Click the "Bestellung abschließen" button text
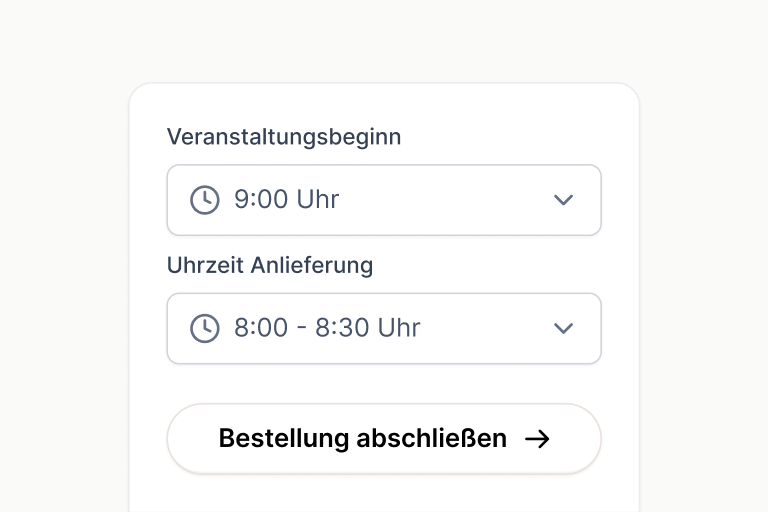Screen dimensions: 768x512 pos(362,439)
